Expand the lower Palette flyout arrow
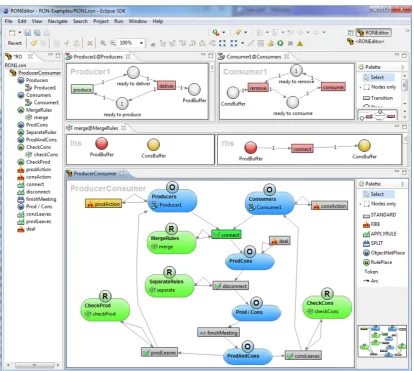 [x=403, y=184]
